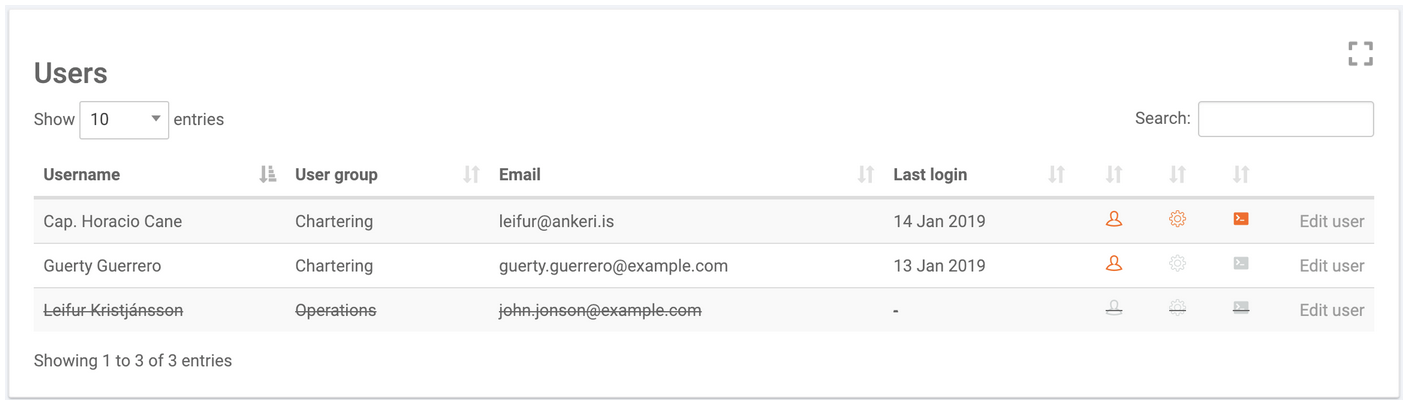
Task: Click Edit user for Guerty Guerrero
Action: [x=1331, y=266]
